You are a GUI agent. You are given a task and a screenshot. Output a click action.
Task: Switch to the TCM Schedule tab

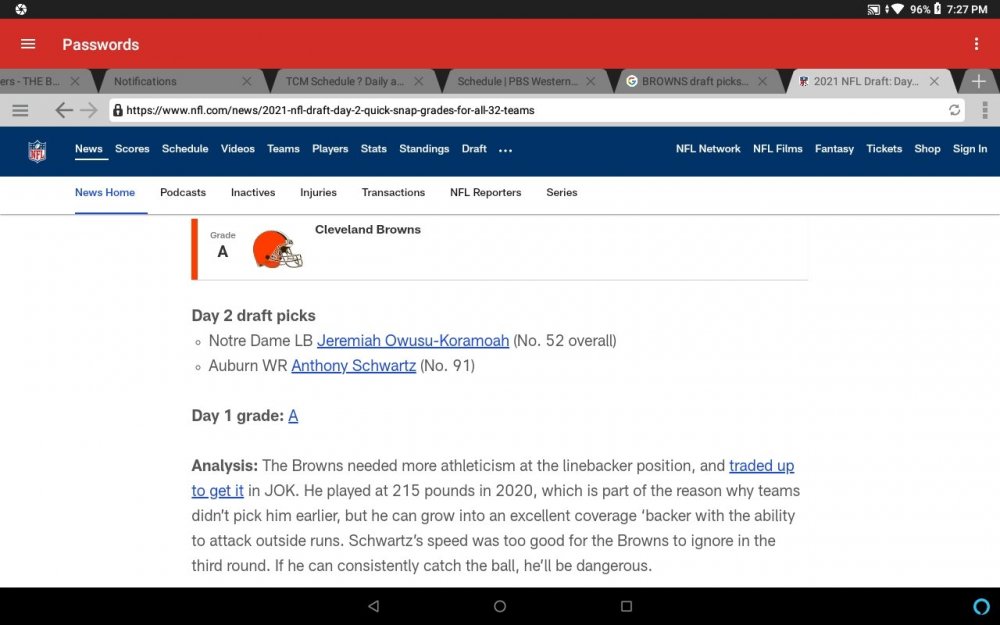tap(344, 82)
